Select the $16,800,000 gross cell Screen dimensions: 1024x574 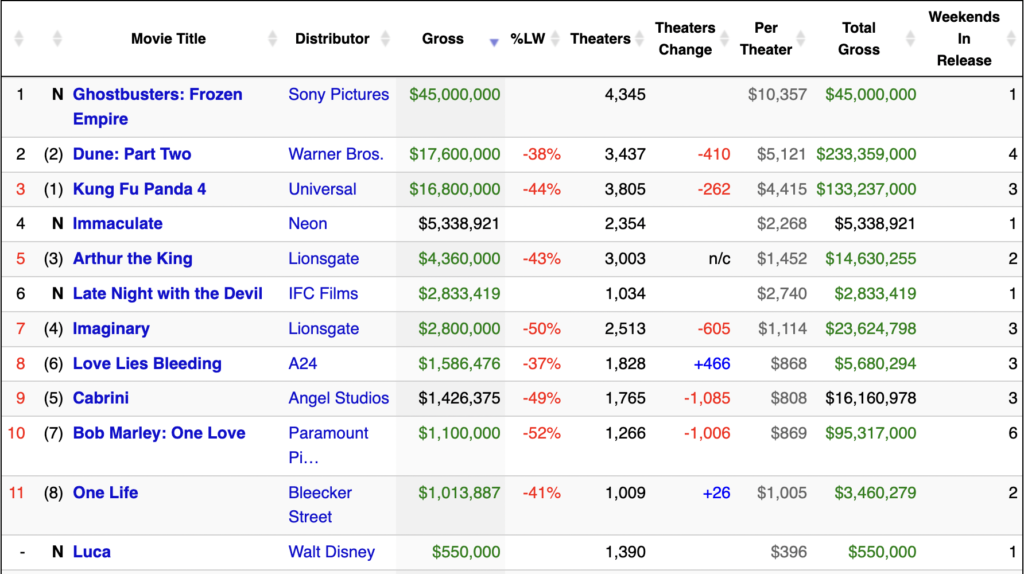[455, 189]
